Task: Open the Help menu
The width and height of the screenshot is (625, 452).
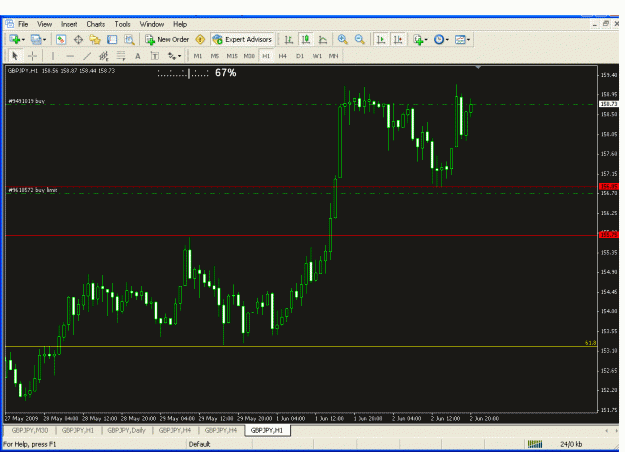Action: (x=180, y=24)
